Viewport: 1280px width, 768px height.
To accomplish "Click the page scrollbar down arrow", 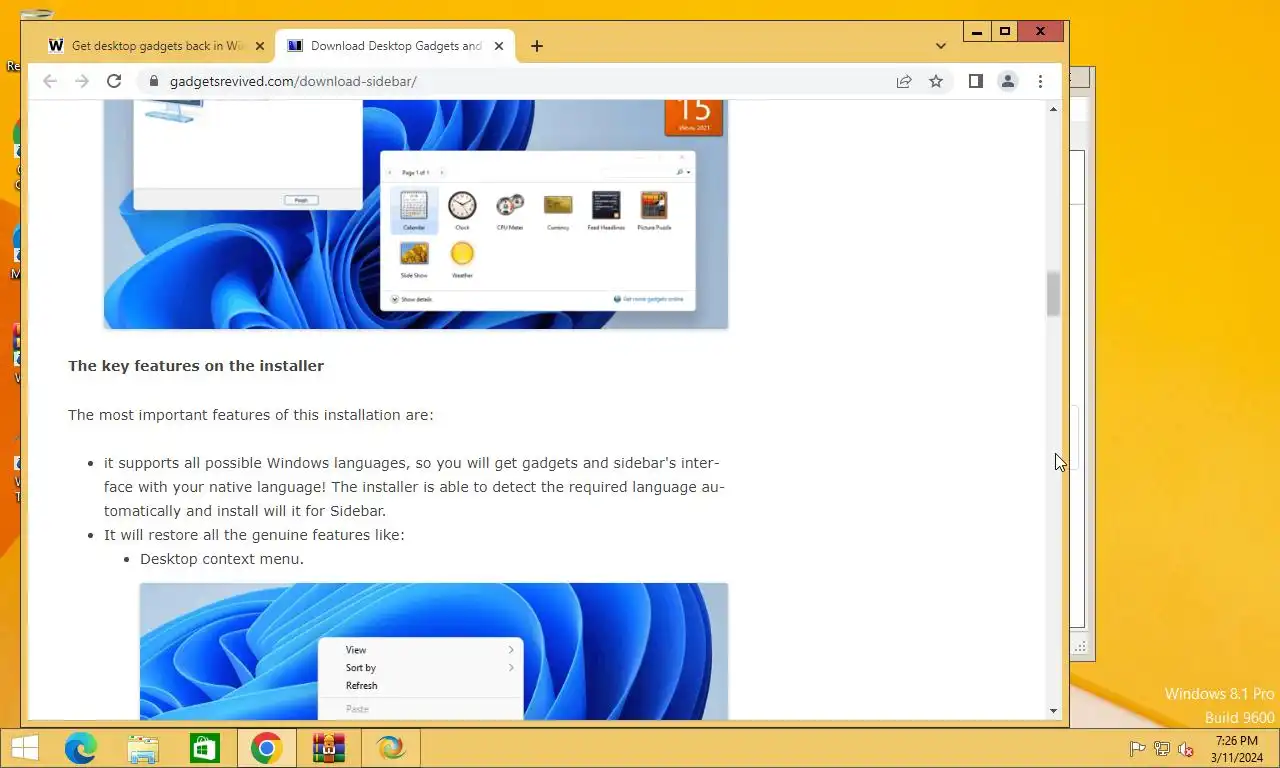I will (1053, 711).
